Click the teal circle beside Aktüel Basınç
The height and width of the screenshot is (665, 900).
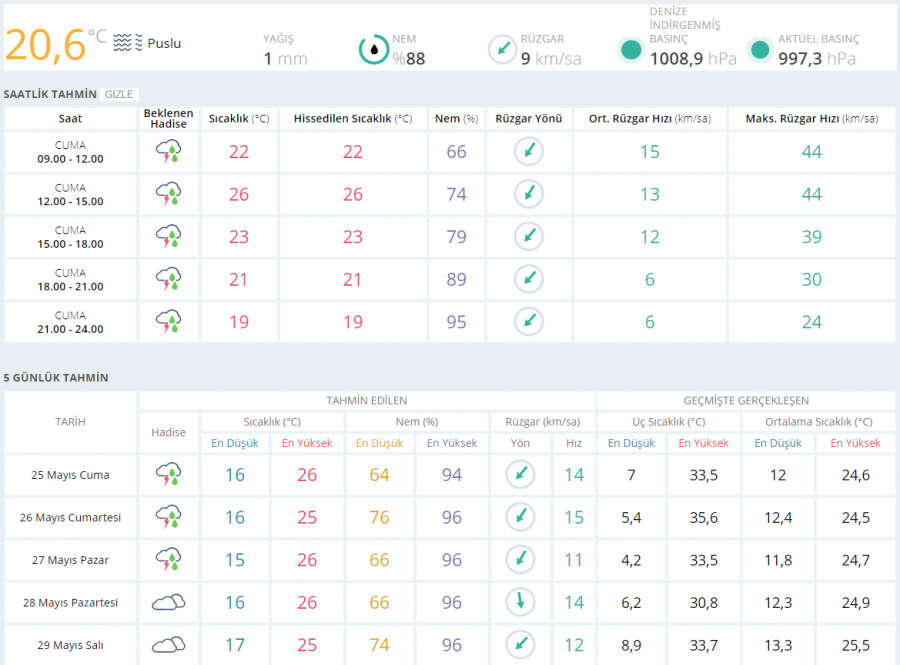[x=760, y=49]
